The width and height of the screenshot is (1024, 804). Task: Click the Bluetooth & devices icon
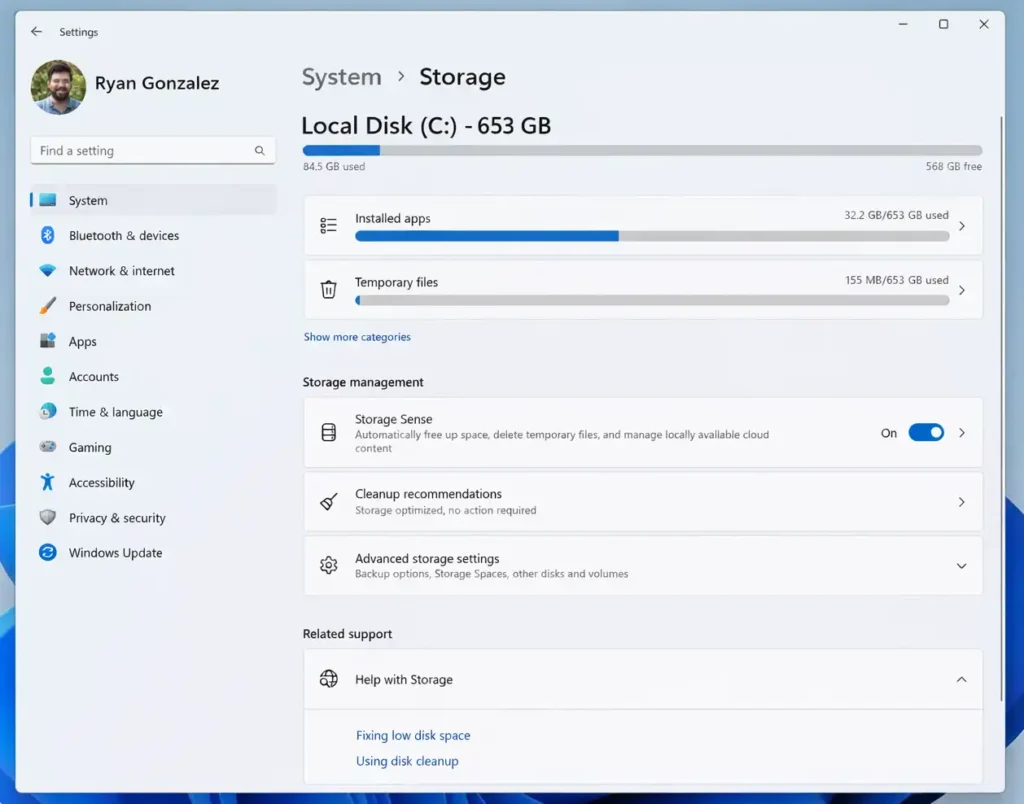pyautogui.click(x=47, y=236)
